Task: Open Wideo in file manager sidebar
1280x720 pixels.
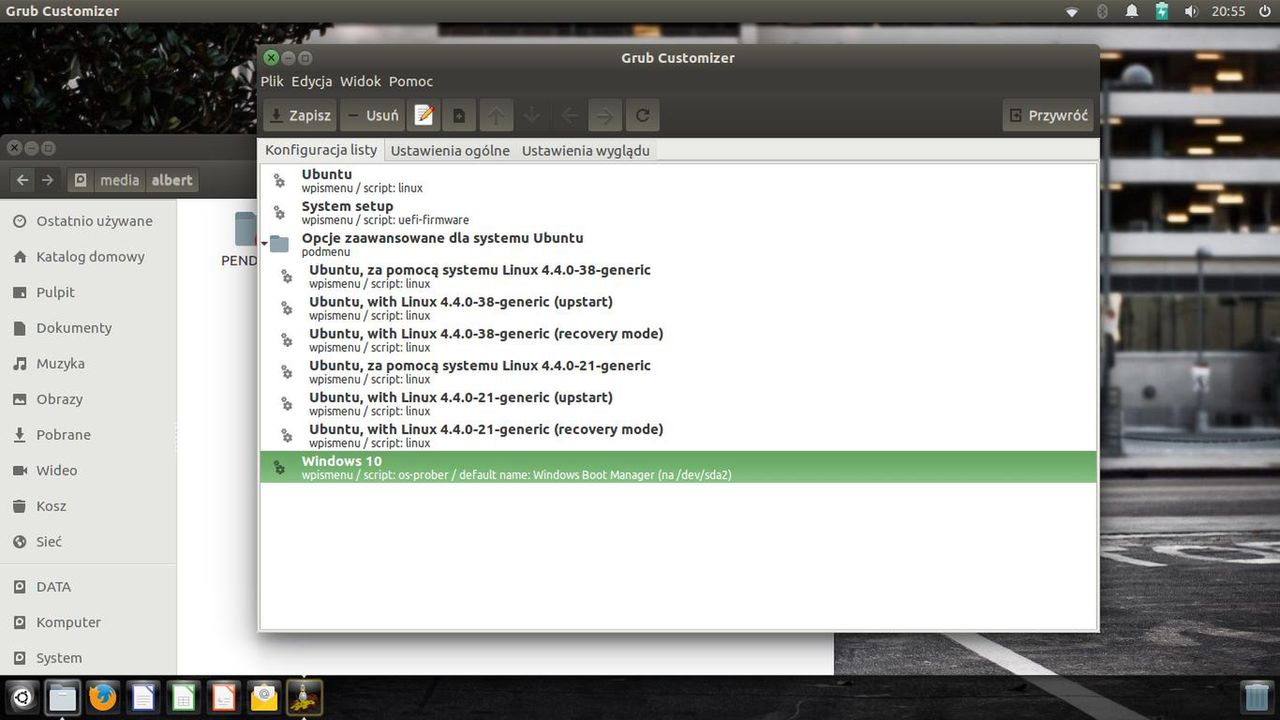Action: 88,470
